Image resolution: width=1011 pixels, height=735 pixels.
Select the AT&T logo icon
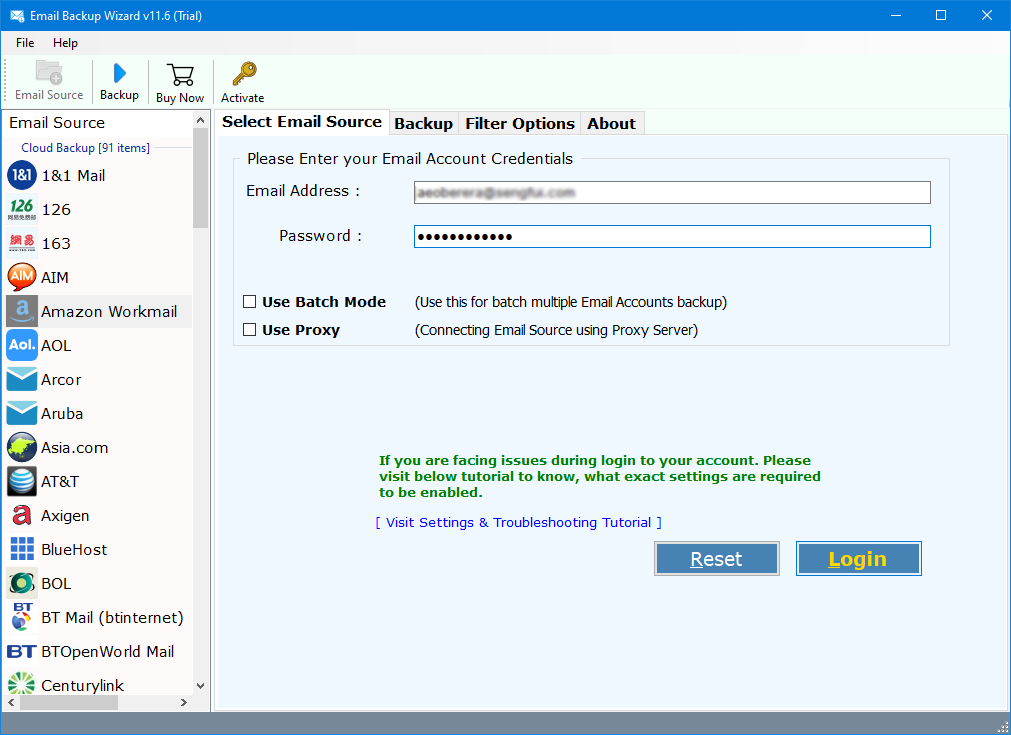click(22, 482)
